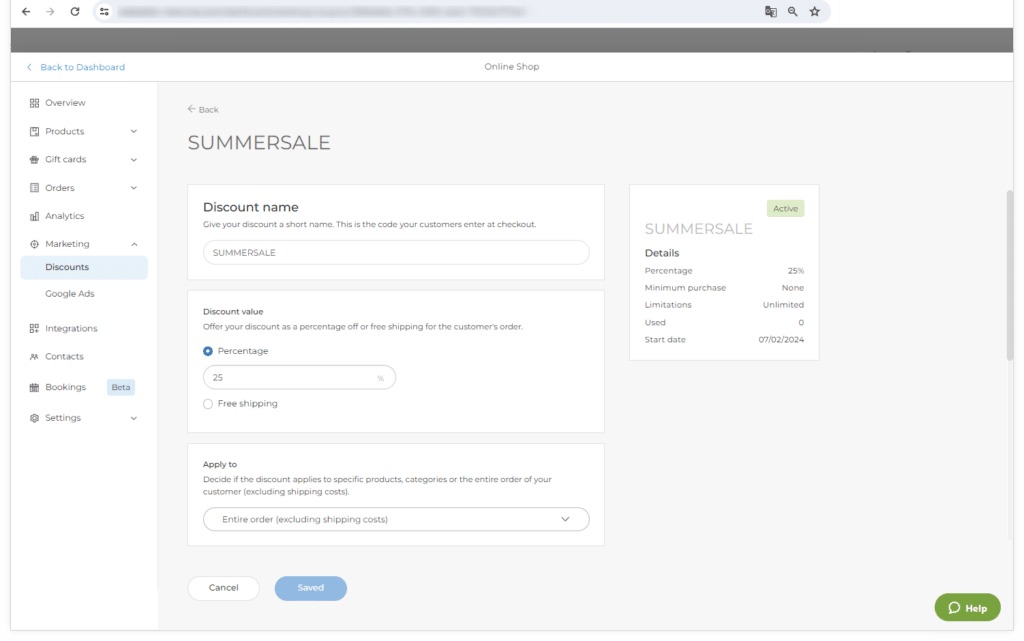Collapse the Marketing section chevron
1024x641 pixels.
[134, 244]
